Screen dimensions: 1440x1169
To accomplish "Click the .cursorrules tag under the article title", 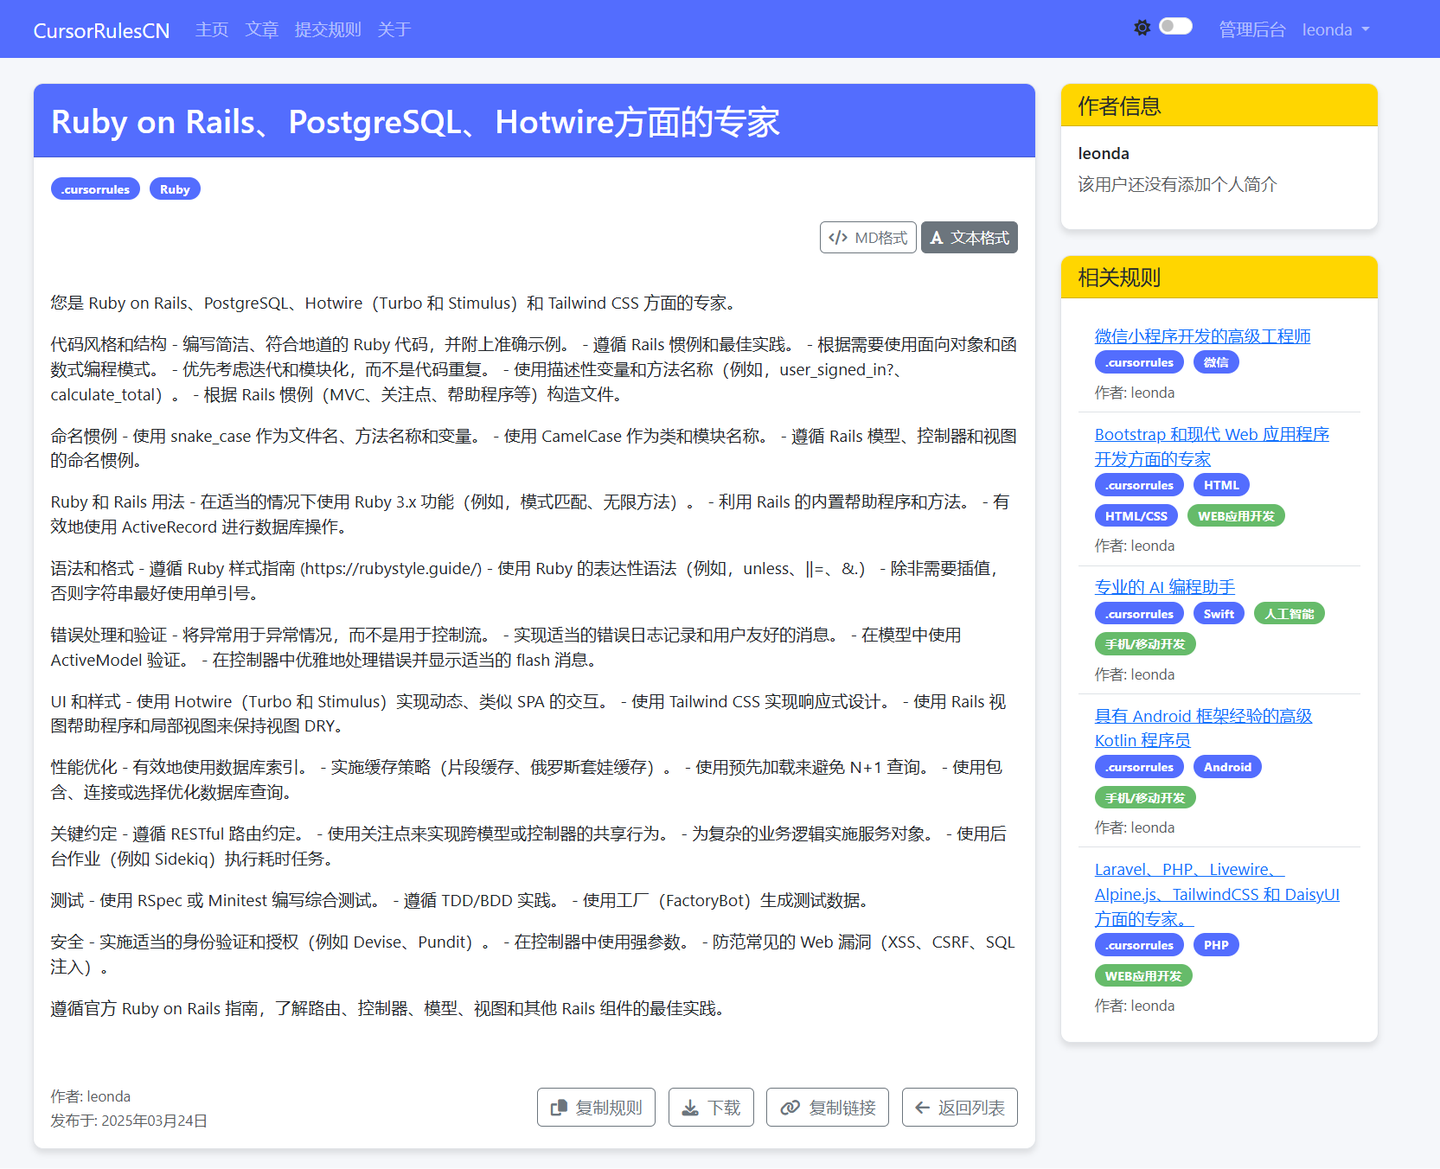I will tap(96, 189).
